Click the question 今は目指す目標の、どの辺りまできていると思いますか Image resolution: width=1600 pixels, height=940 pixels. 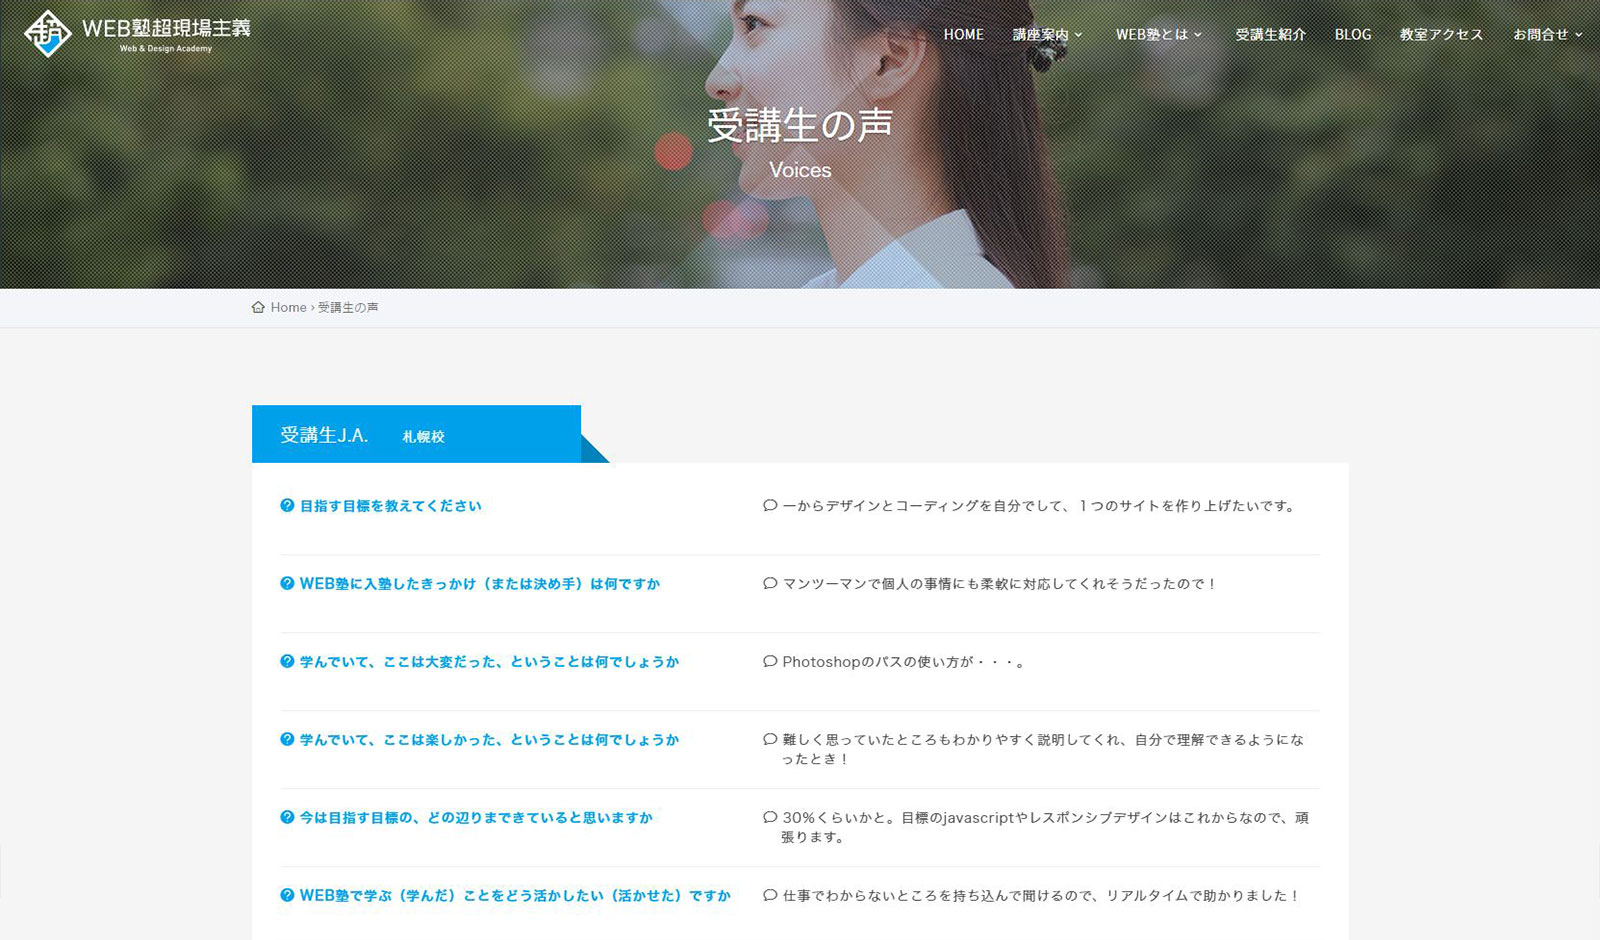tap(476, 818)
